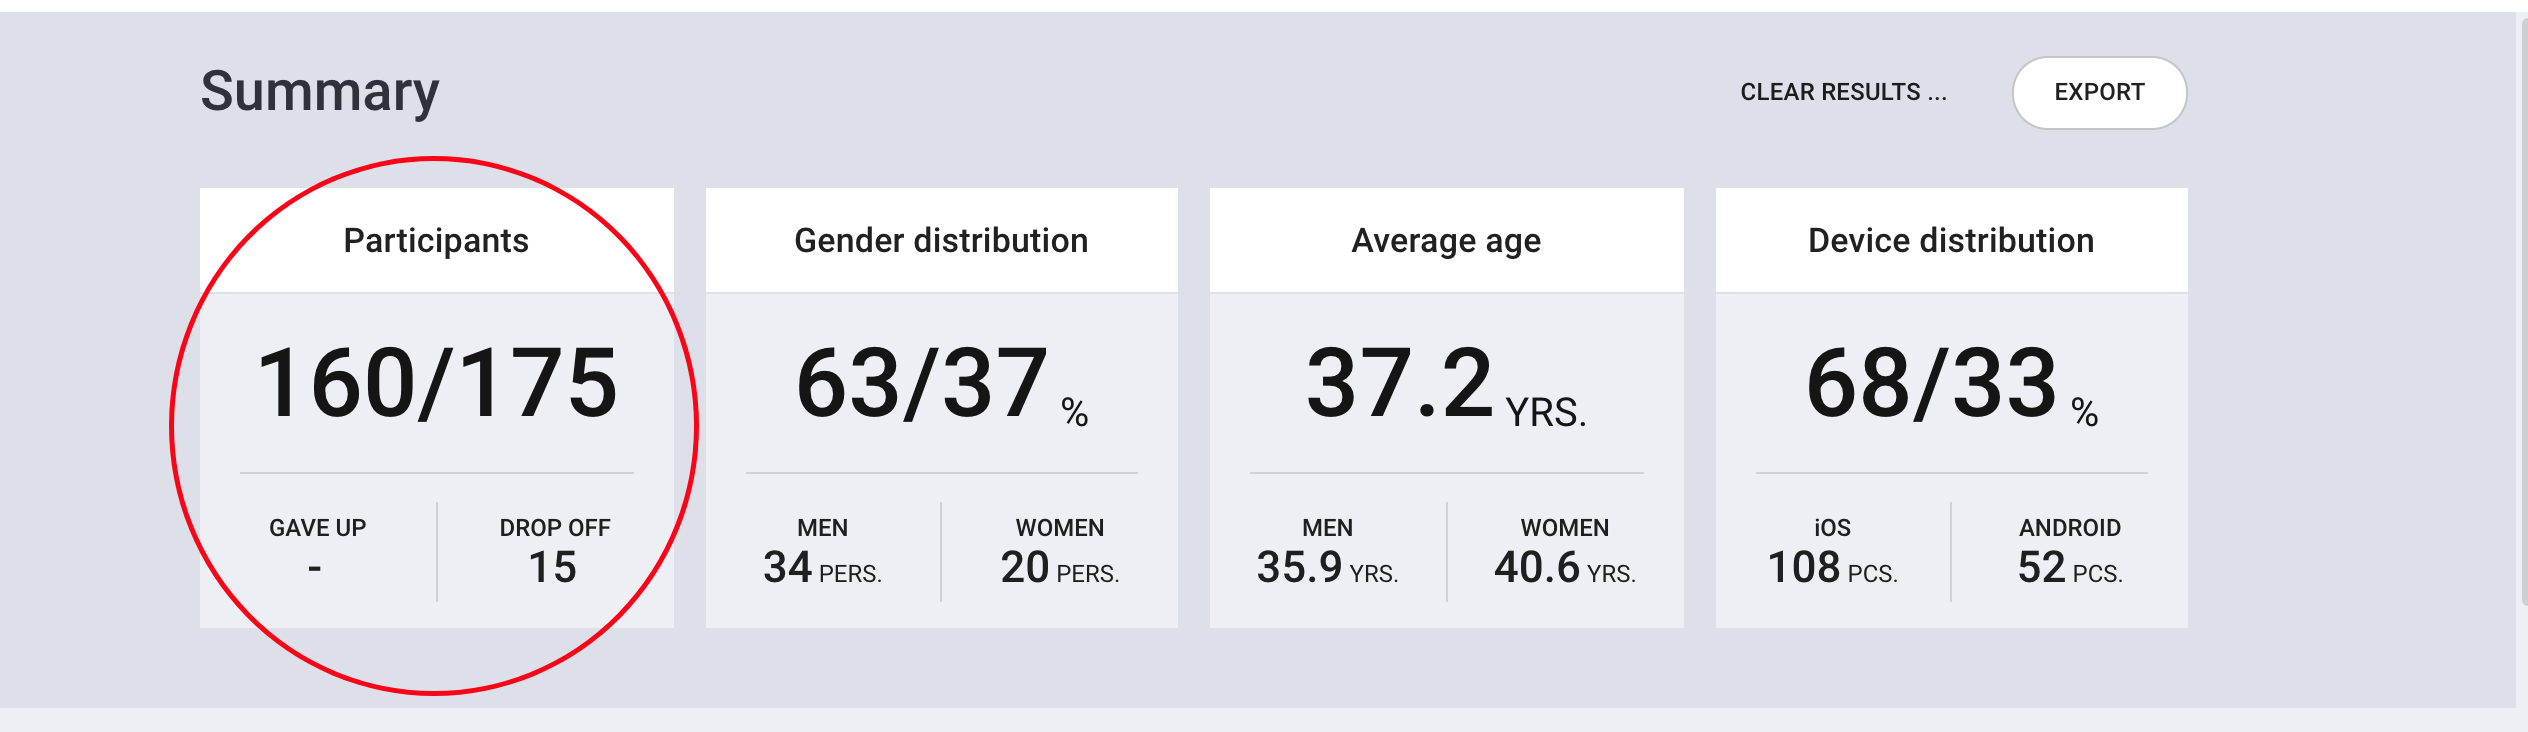Click the Summary heading
The image size is (2528, 732).
320,92
